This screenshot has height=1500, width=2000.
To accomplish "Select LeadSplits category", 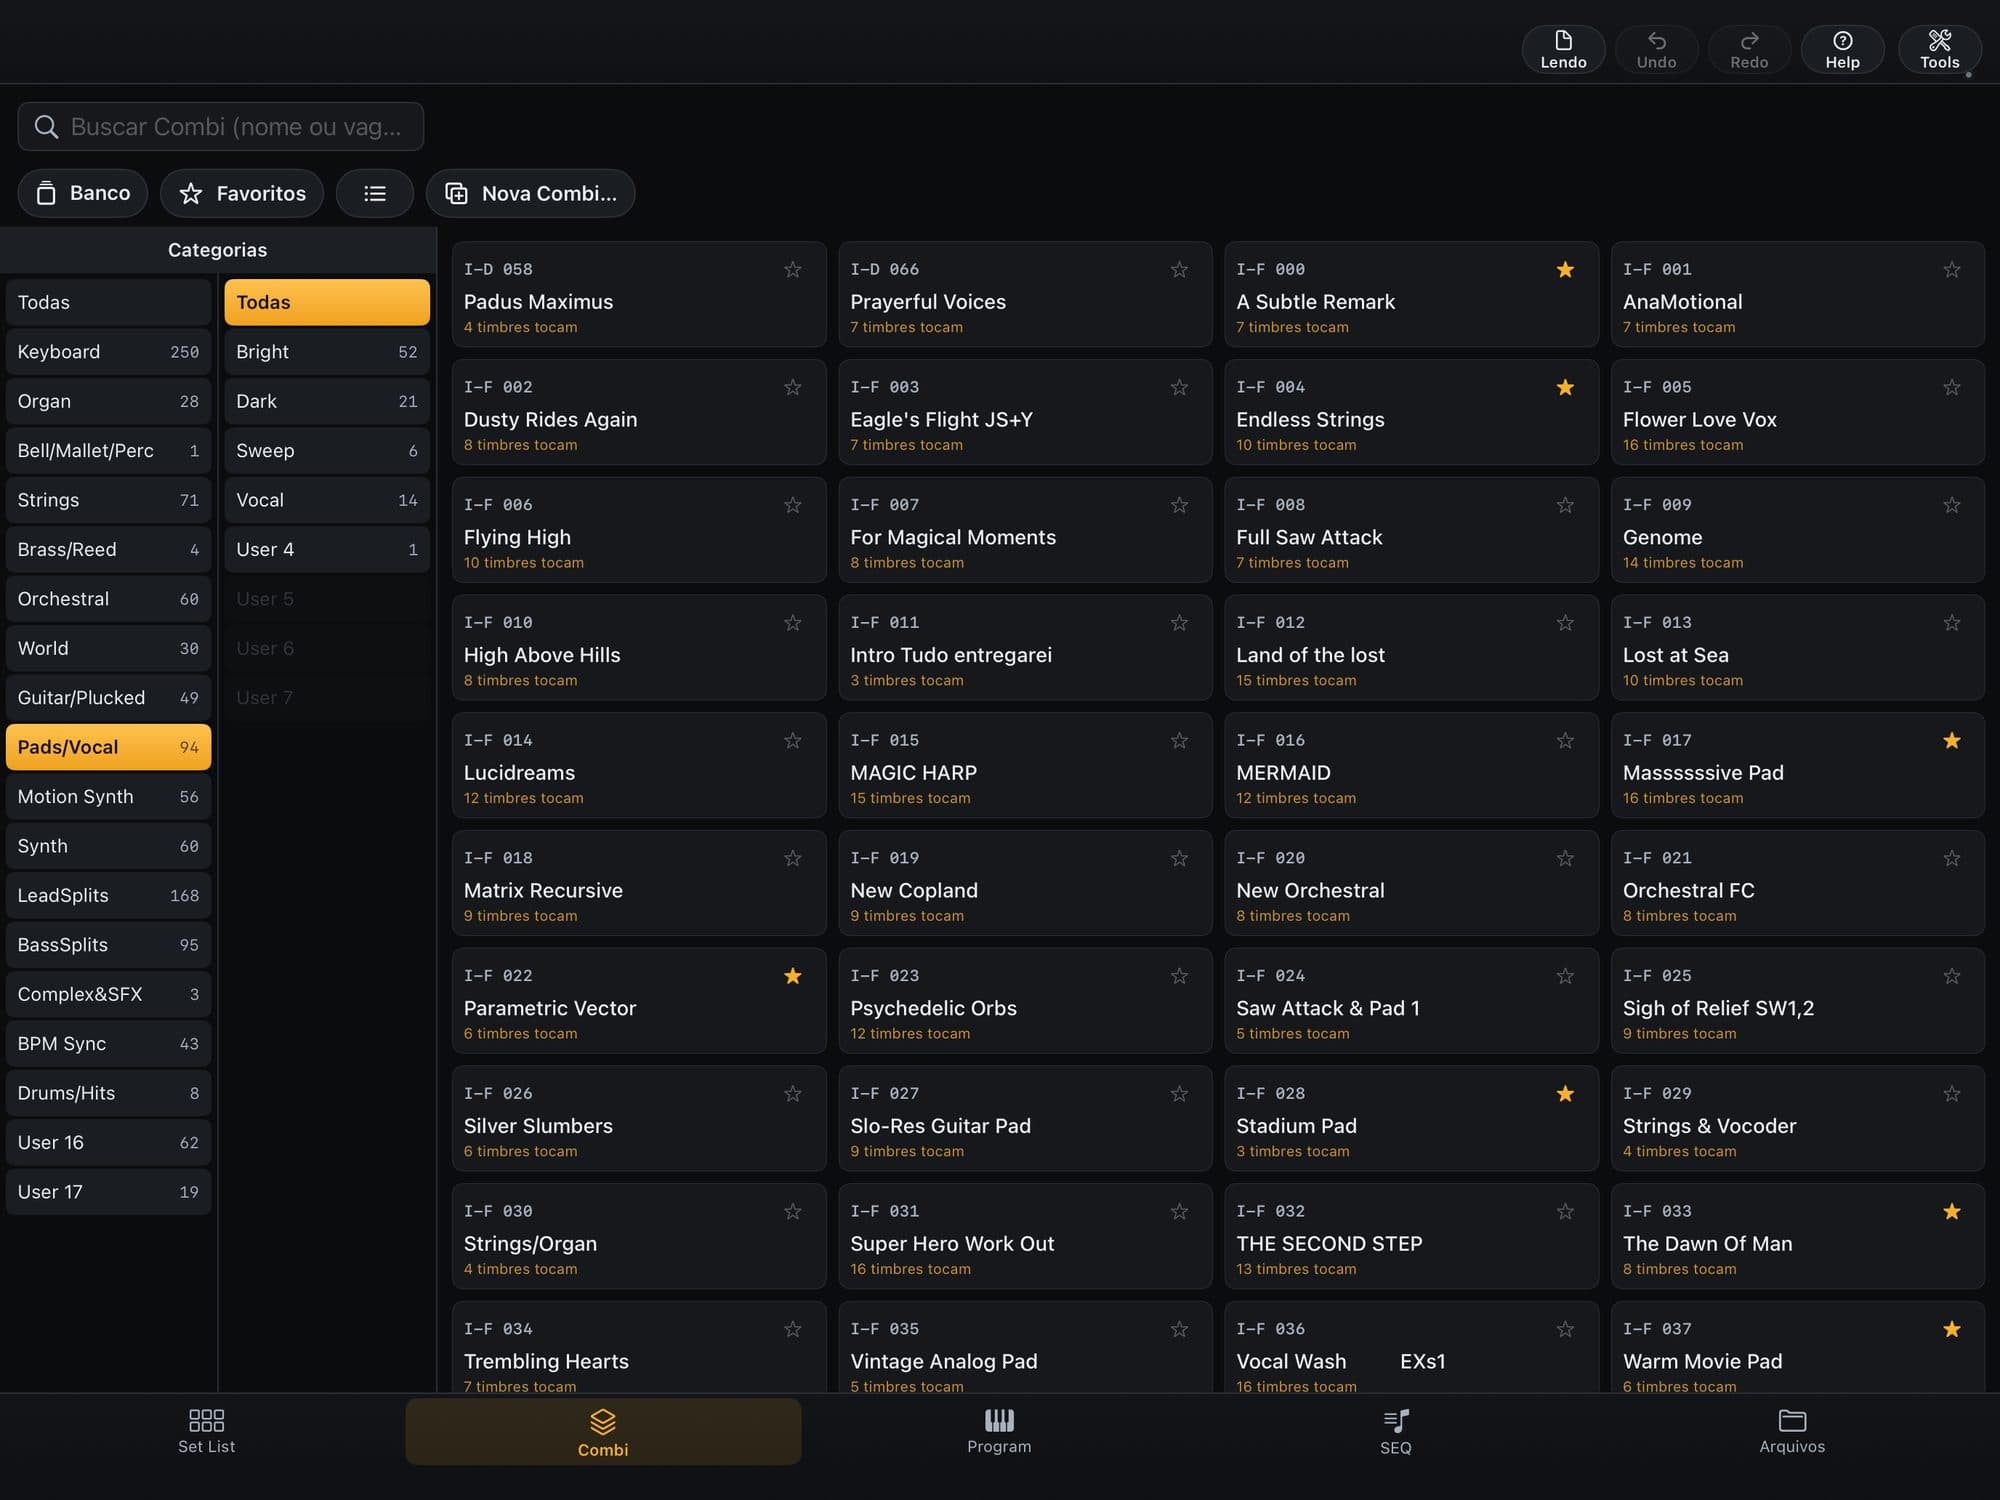I will (108, 895).
